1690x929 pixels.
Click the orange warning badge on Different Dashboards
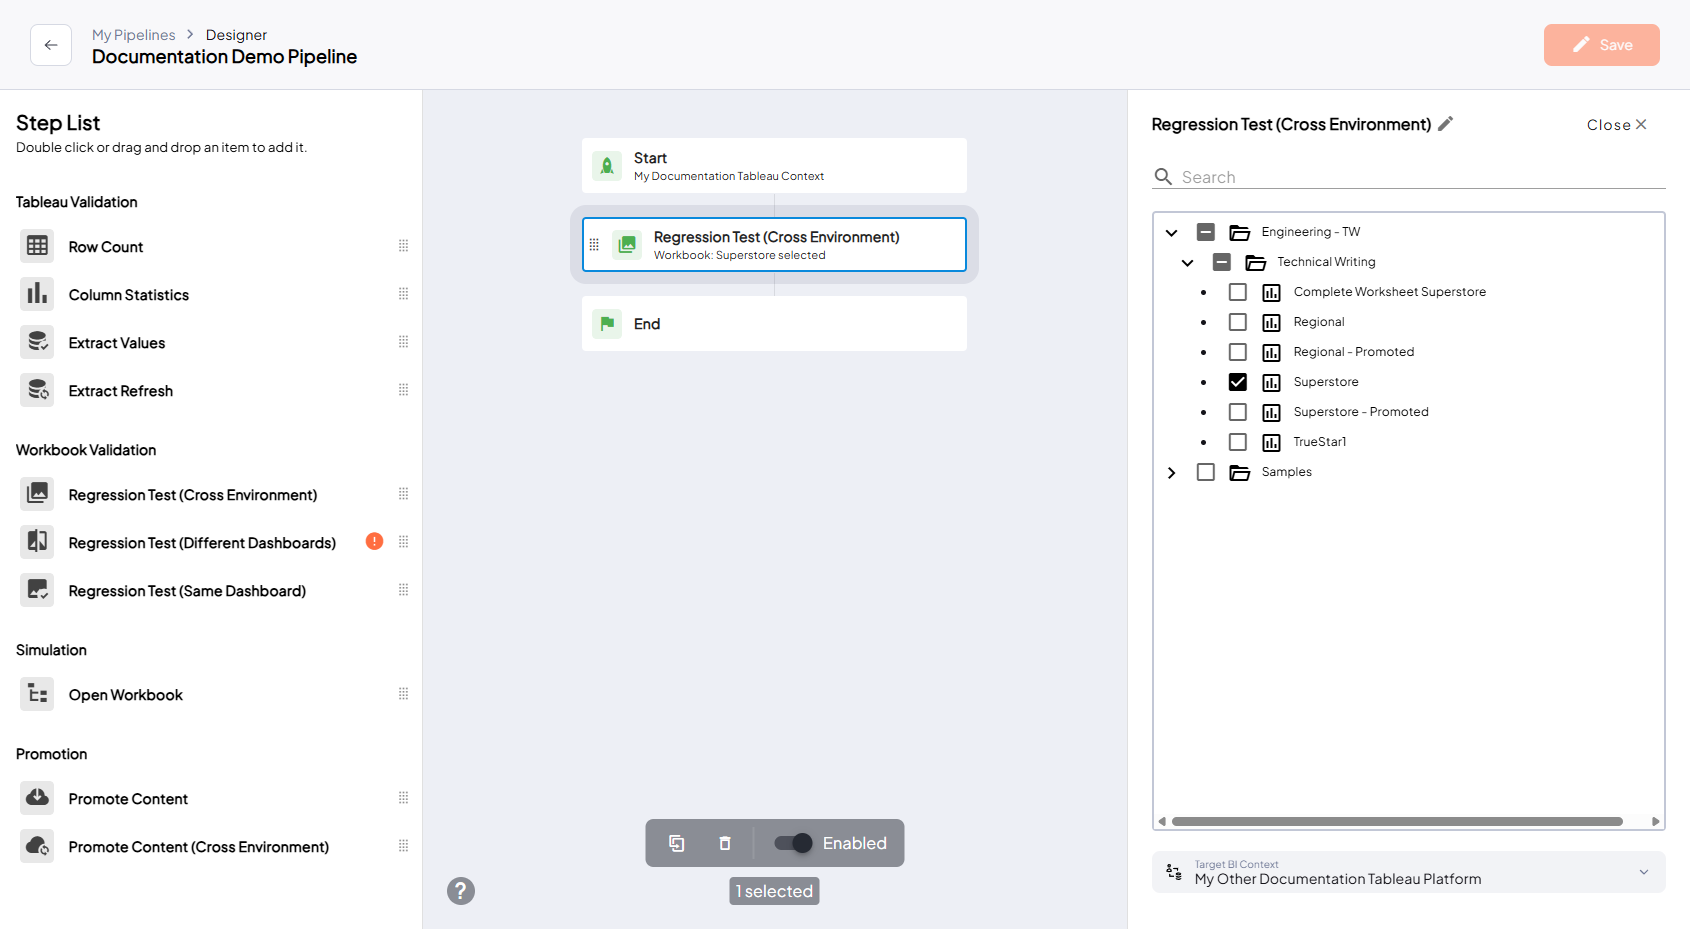pyautogui.click(x=374, y=541)
